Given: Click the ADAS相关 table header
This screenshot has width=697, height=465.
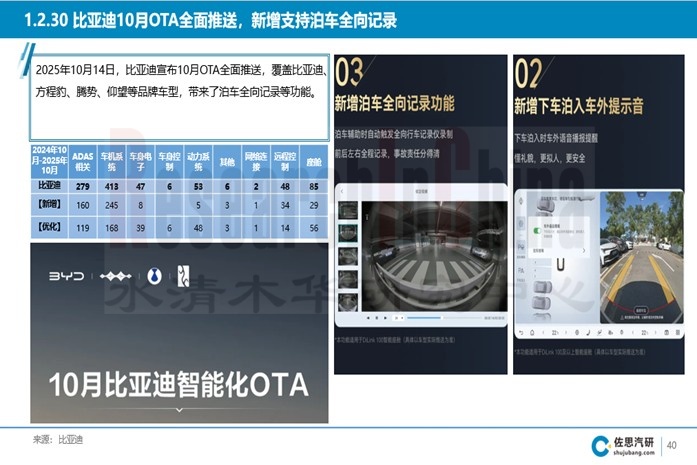Looking at the screenshot, I should 83,162.
